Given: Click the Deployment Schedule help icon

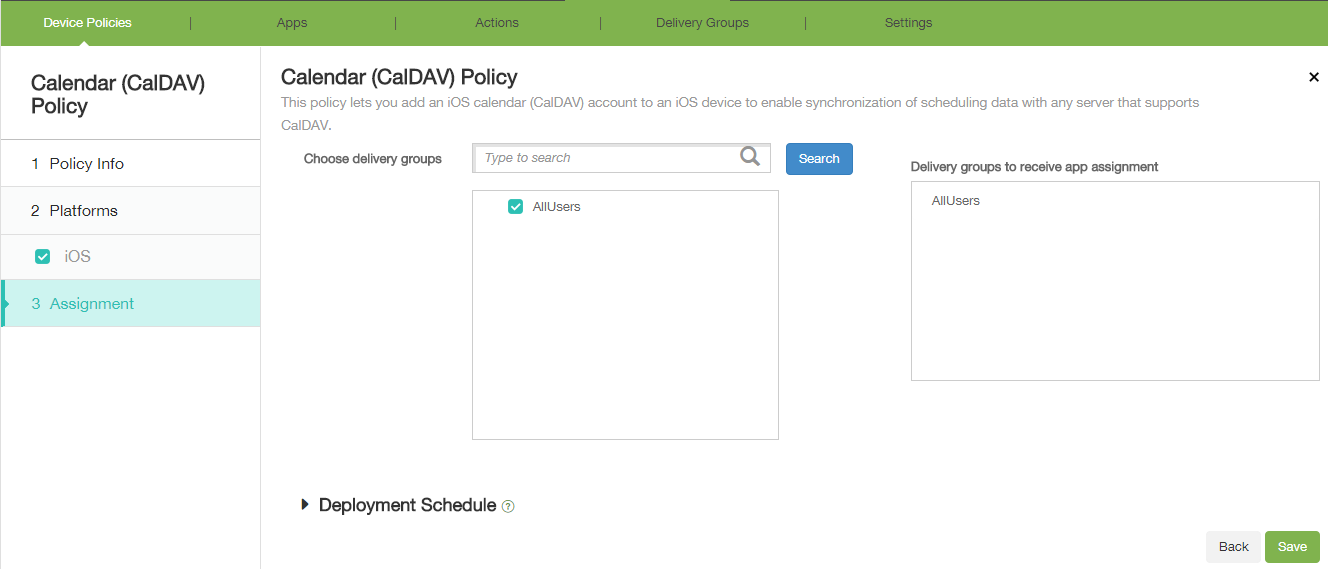Looking at the screenshot, I should [508, 506].
